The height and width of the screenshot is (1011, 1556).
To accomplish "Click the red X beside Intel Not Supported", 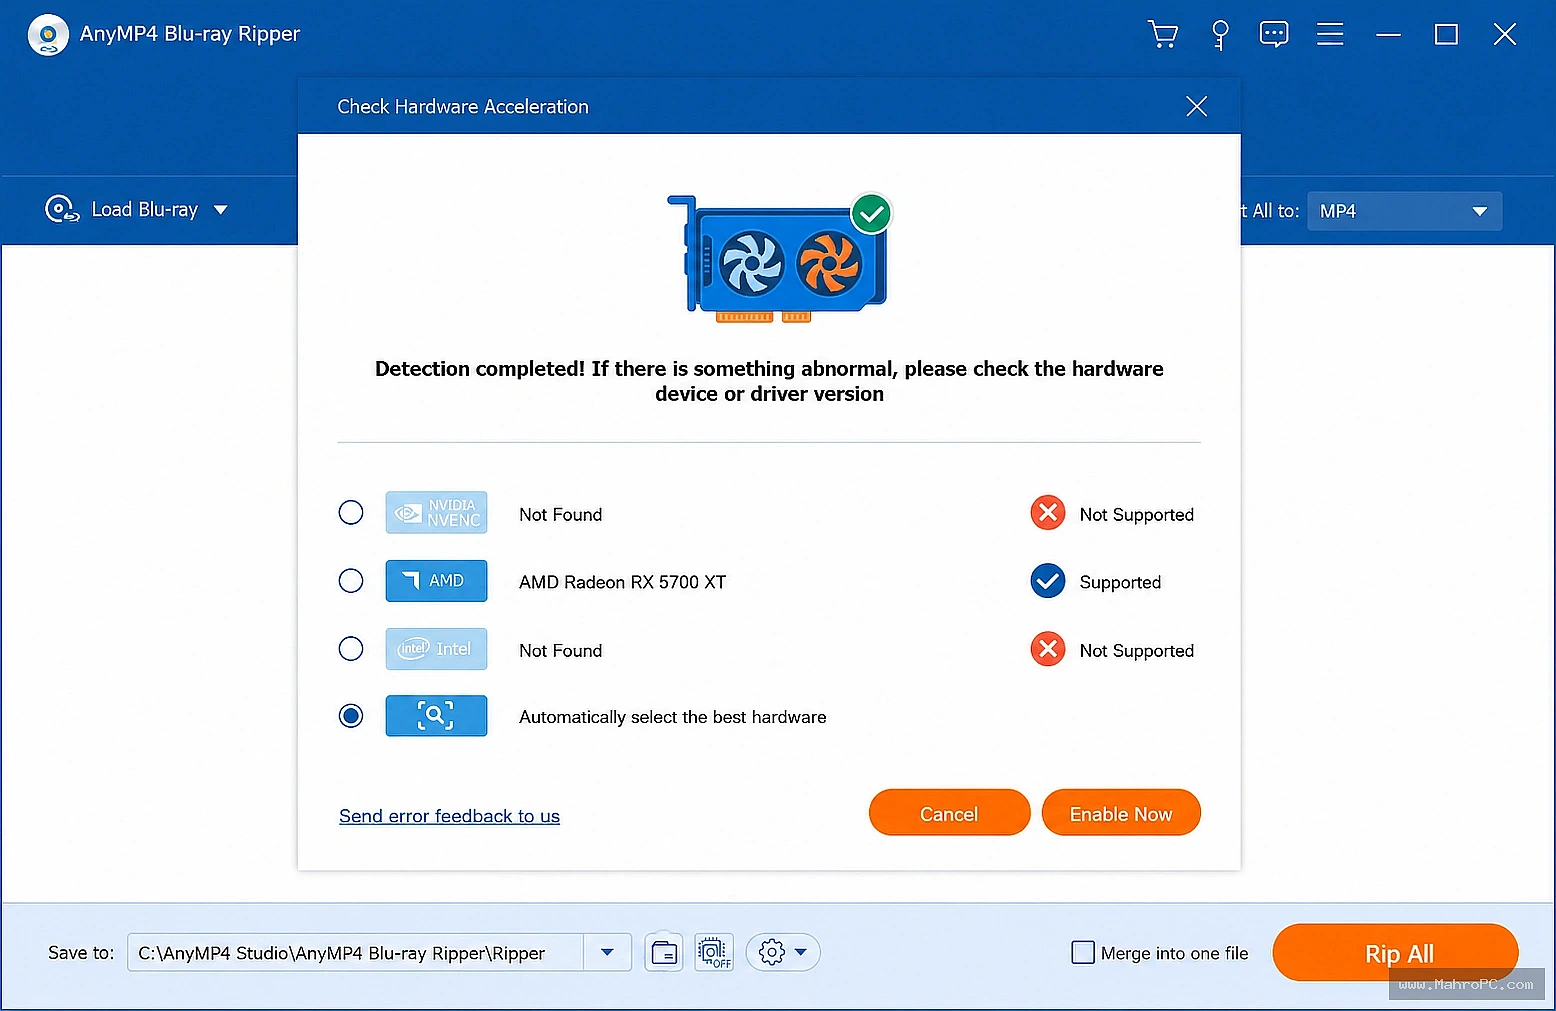I will click(x=1048, y=649).
